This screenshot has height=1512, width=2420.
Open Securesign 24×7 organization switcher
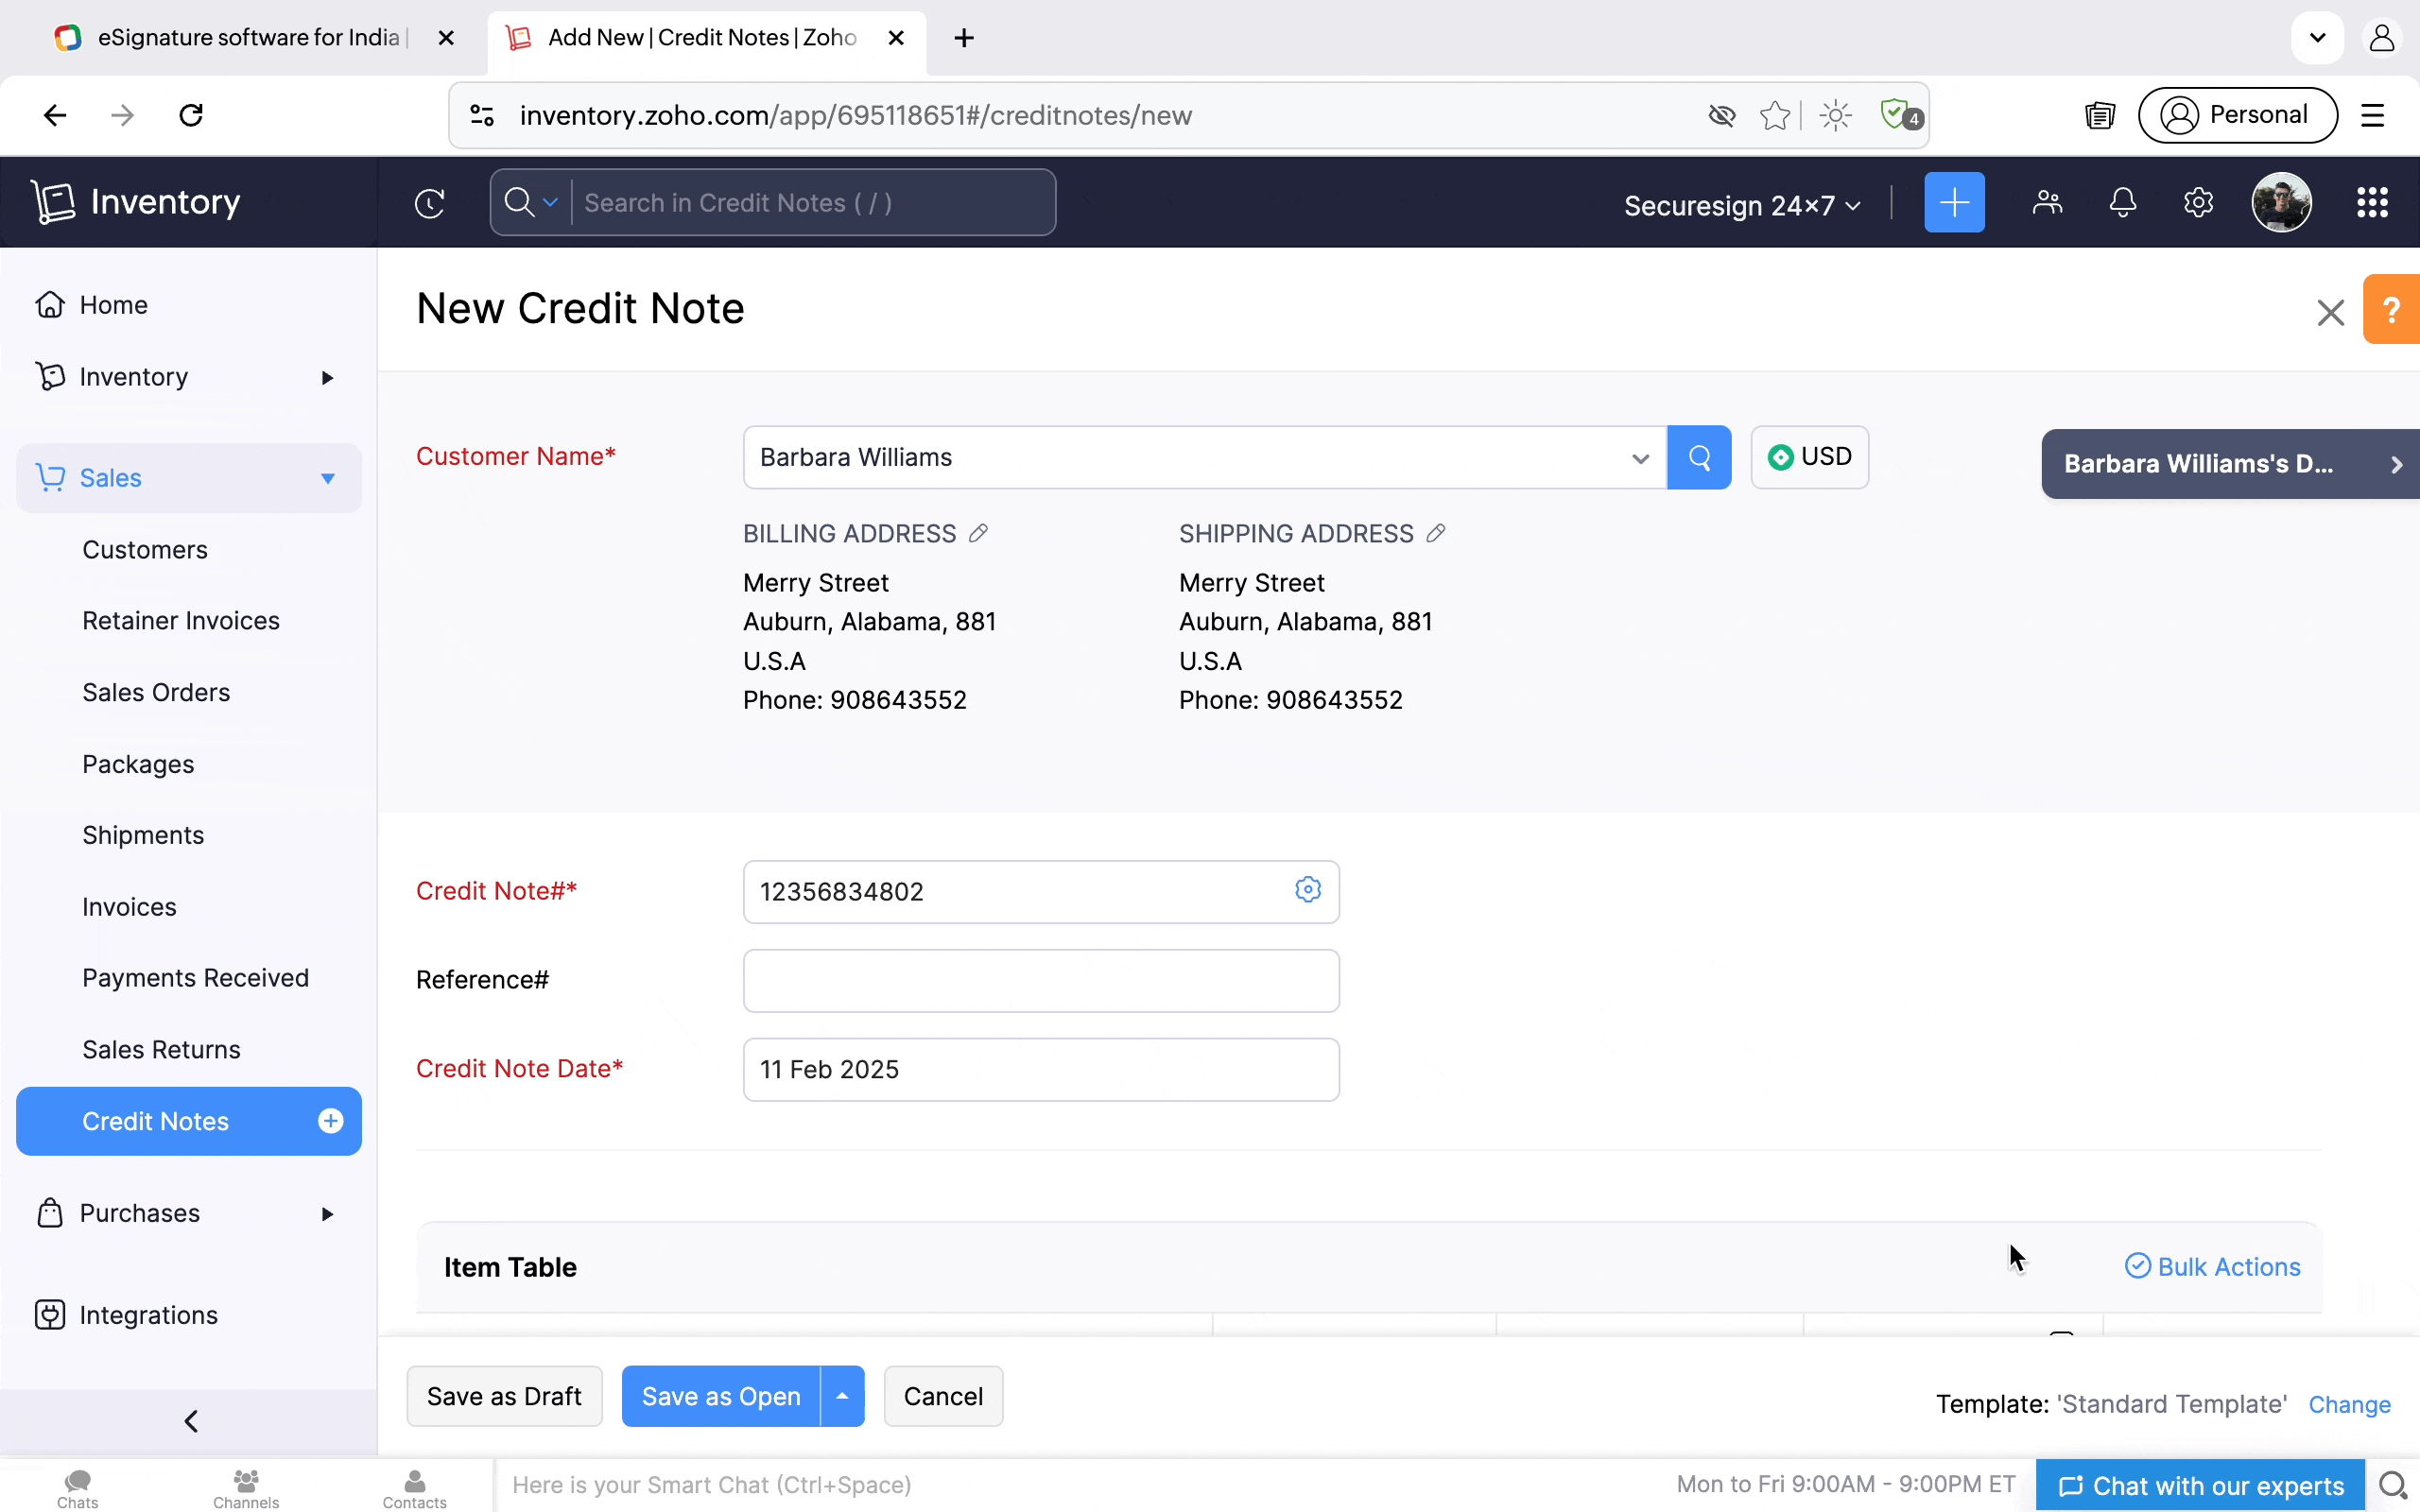1741,206
